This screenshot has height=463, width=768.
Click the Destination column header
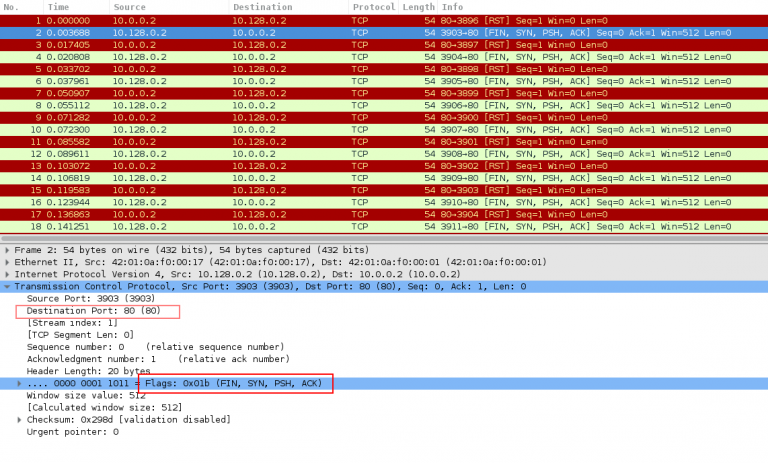click(256, 7)
